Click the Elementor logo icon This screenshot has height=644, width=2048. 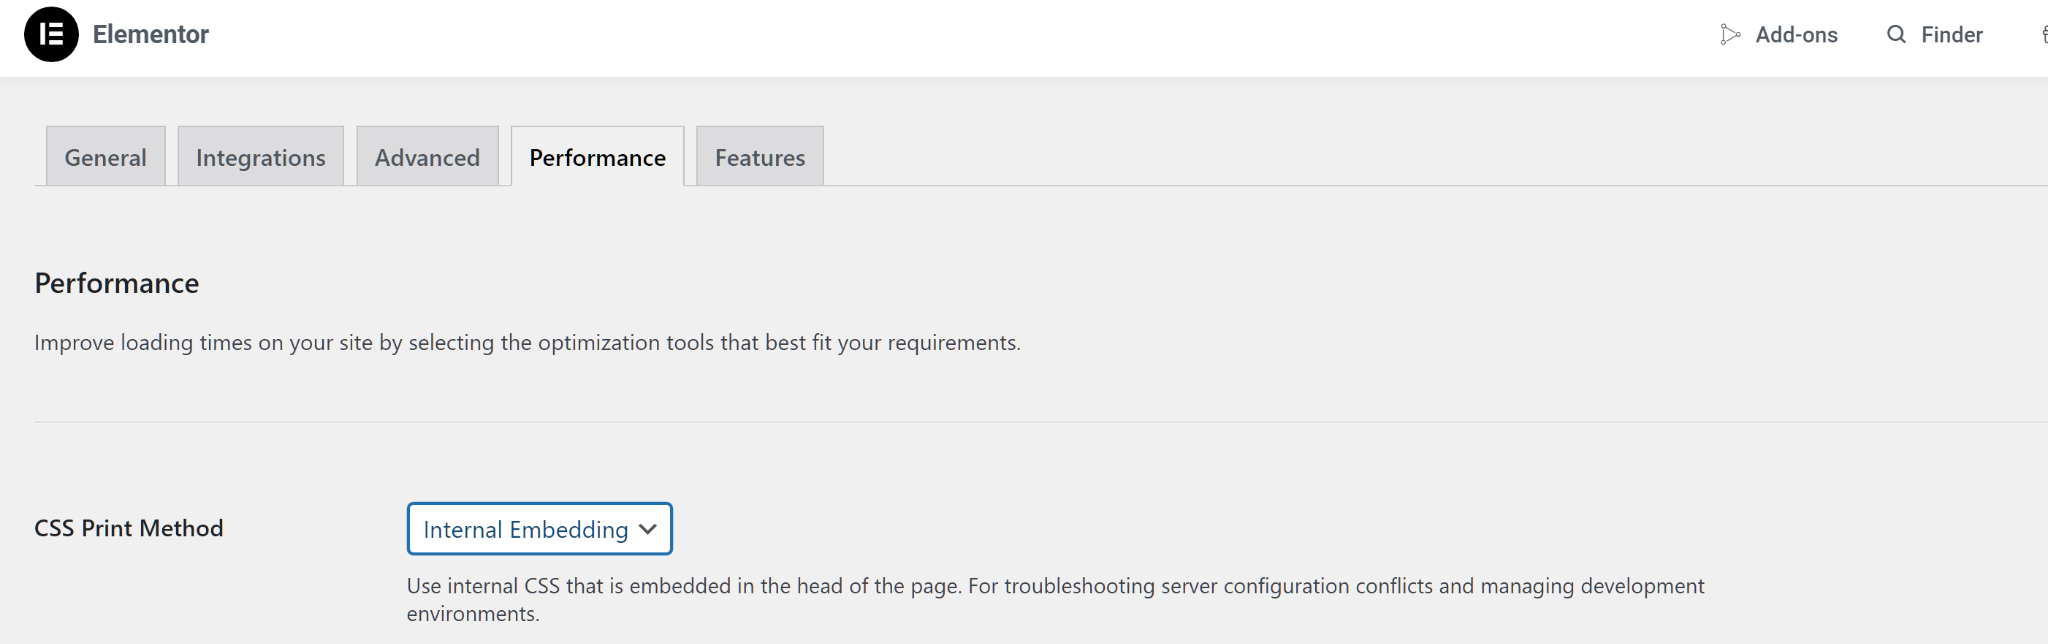tap(51, 34)
